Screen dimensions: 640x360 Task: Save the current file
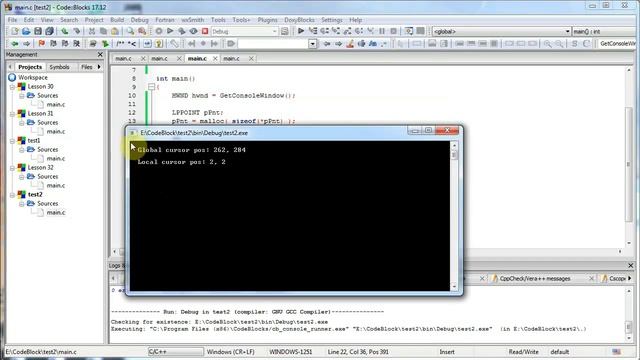point(38,31)
